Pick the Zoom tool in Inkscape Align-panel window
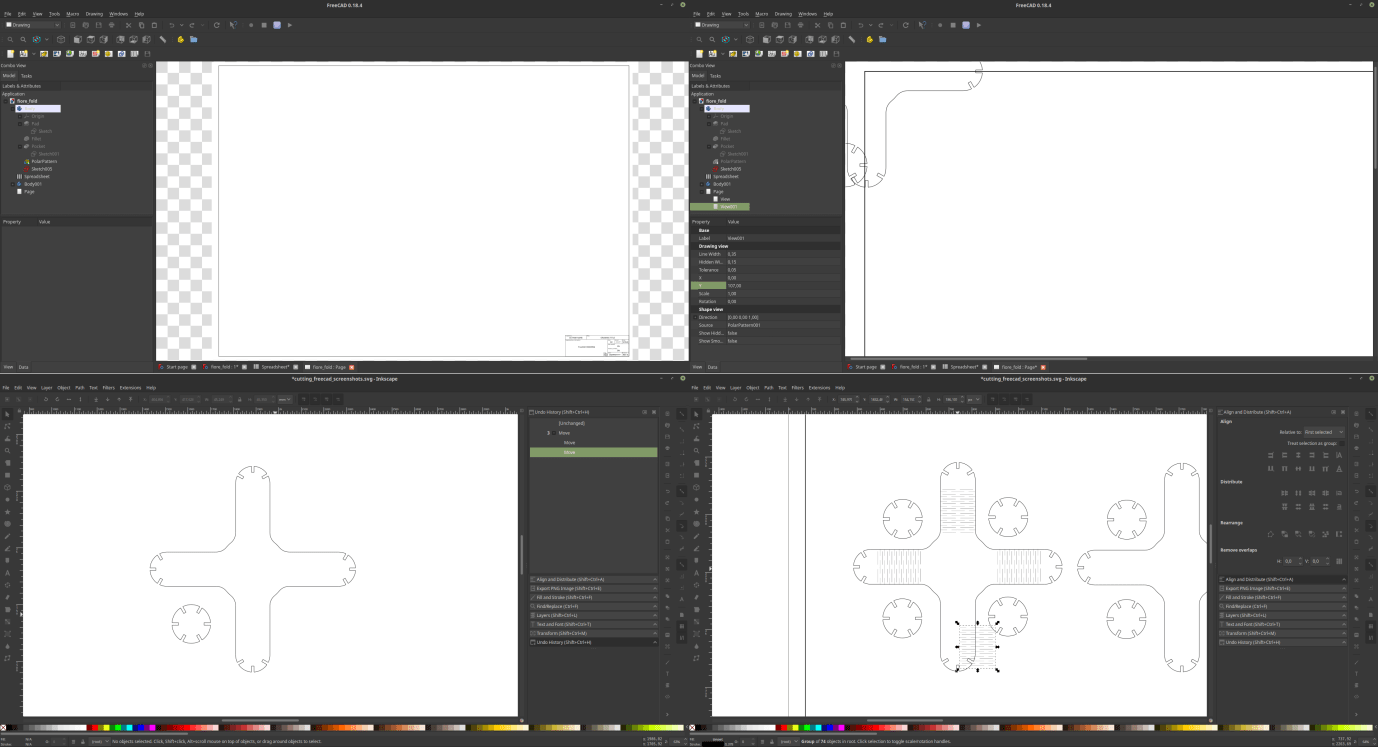Image resolution: width=1378 pixels, height=747 pixels. (695, 451)
